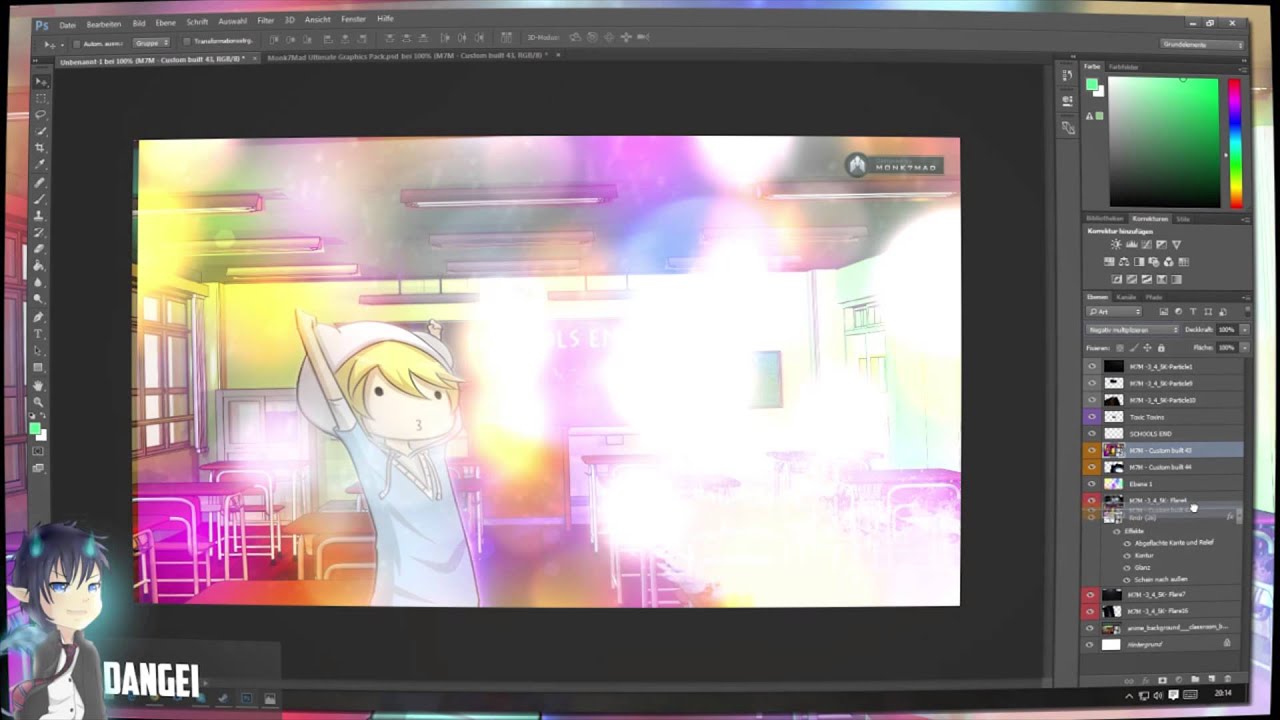Click the 3D orbit camera icon
This screenshot has height=720, width=1280.
(575, 38)
